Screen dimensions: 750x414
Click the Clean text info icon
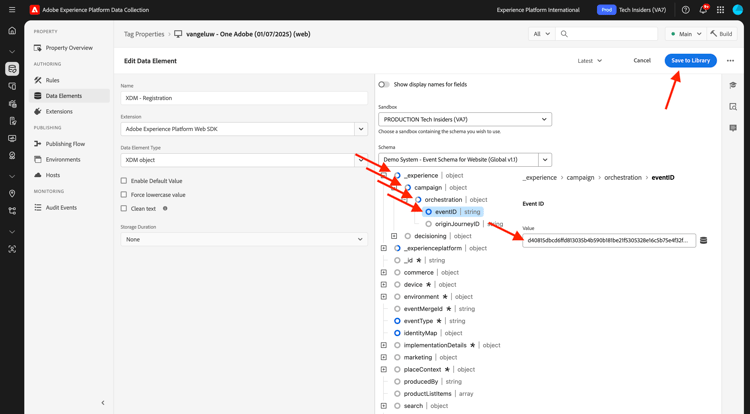tap(165, 208)
